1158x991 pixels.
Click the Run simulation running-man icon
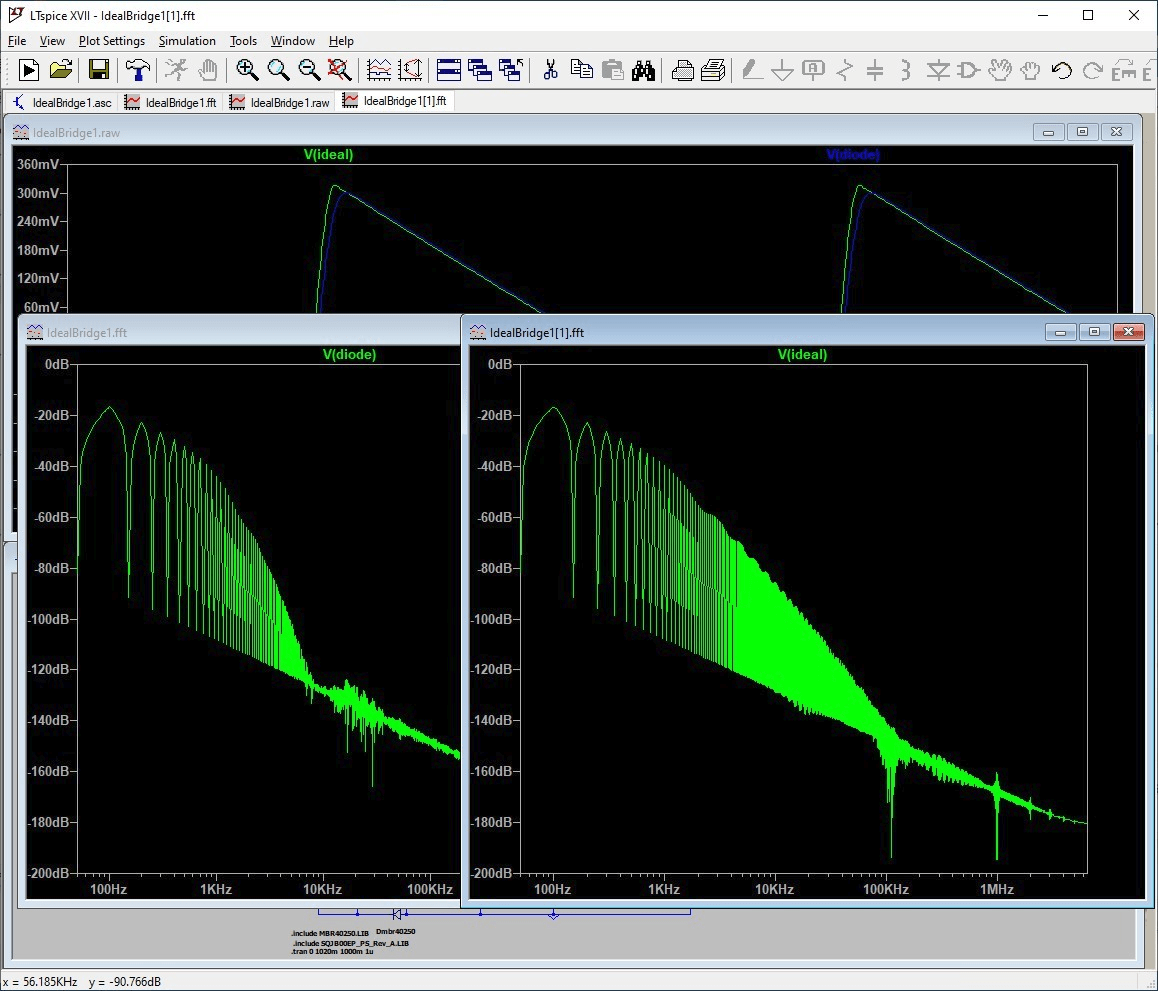176,70
